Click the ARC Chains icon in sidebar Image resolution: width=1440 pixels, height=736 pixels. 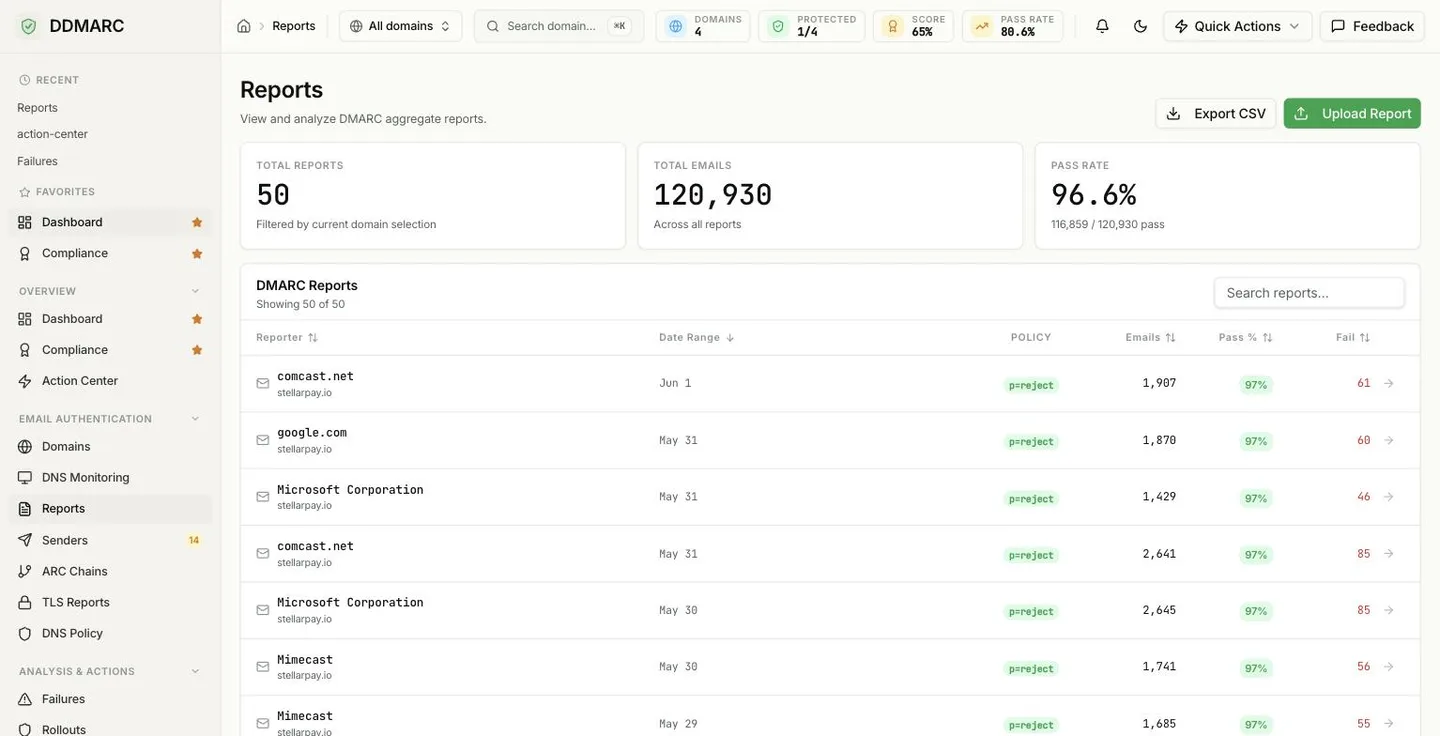(x=25, y=571)
